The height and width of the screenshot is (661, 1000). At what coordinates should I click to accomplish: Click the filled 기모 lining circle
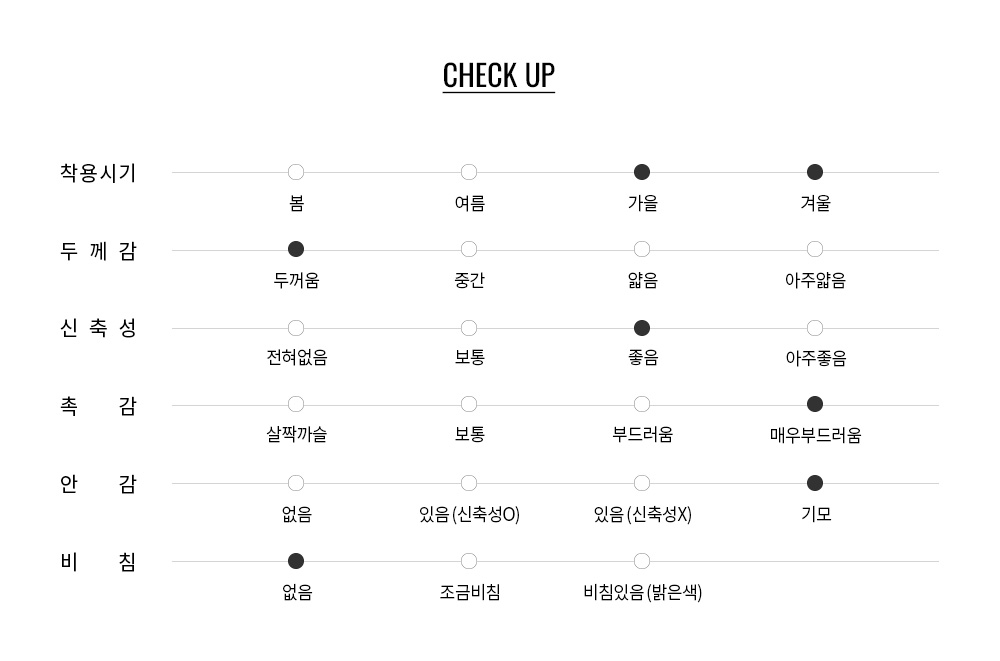[815, 483]
